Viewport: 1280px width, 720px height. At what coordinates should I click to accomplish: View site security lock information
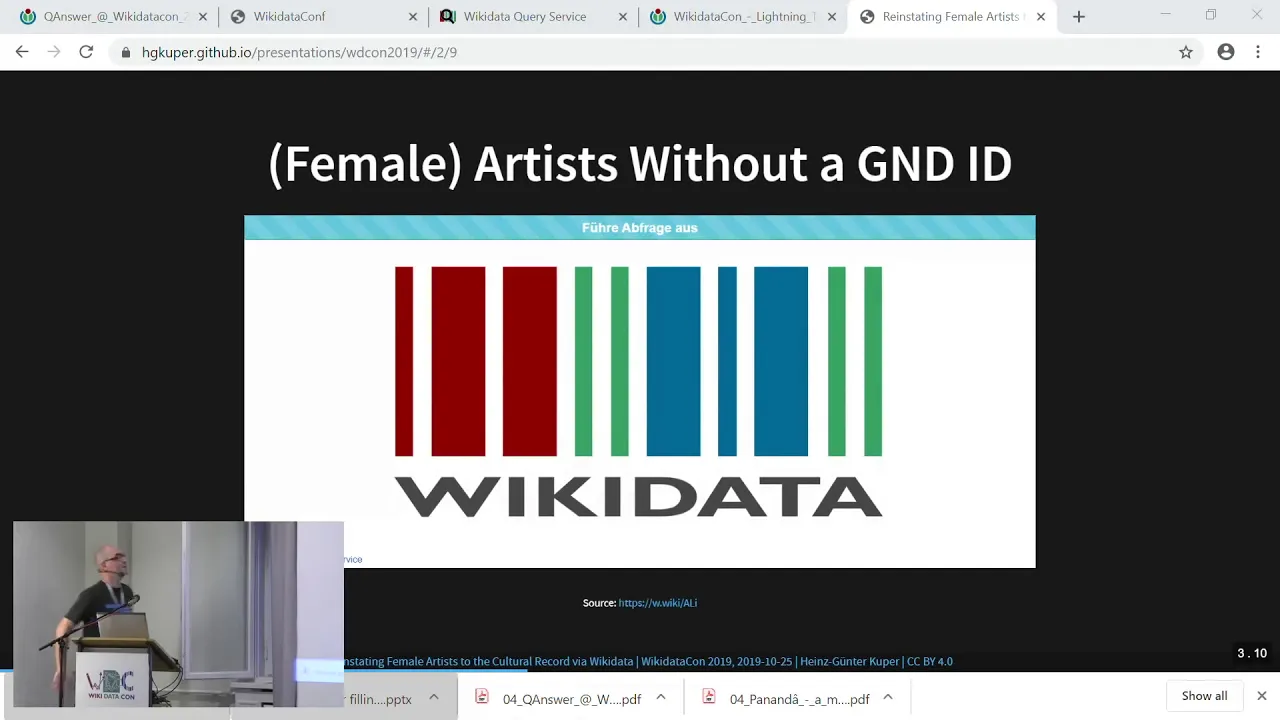pyautogui.click(x=125, y=52)
